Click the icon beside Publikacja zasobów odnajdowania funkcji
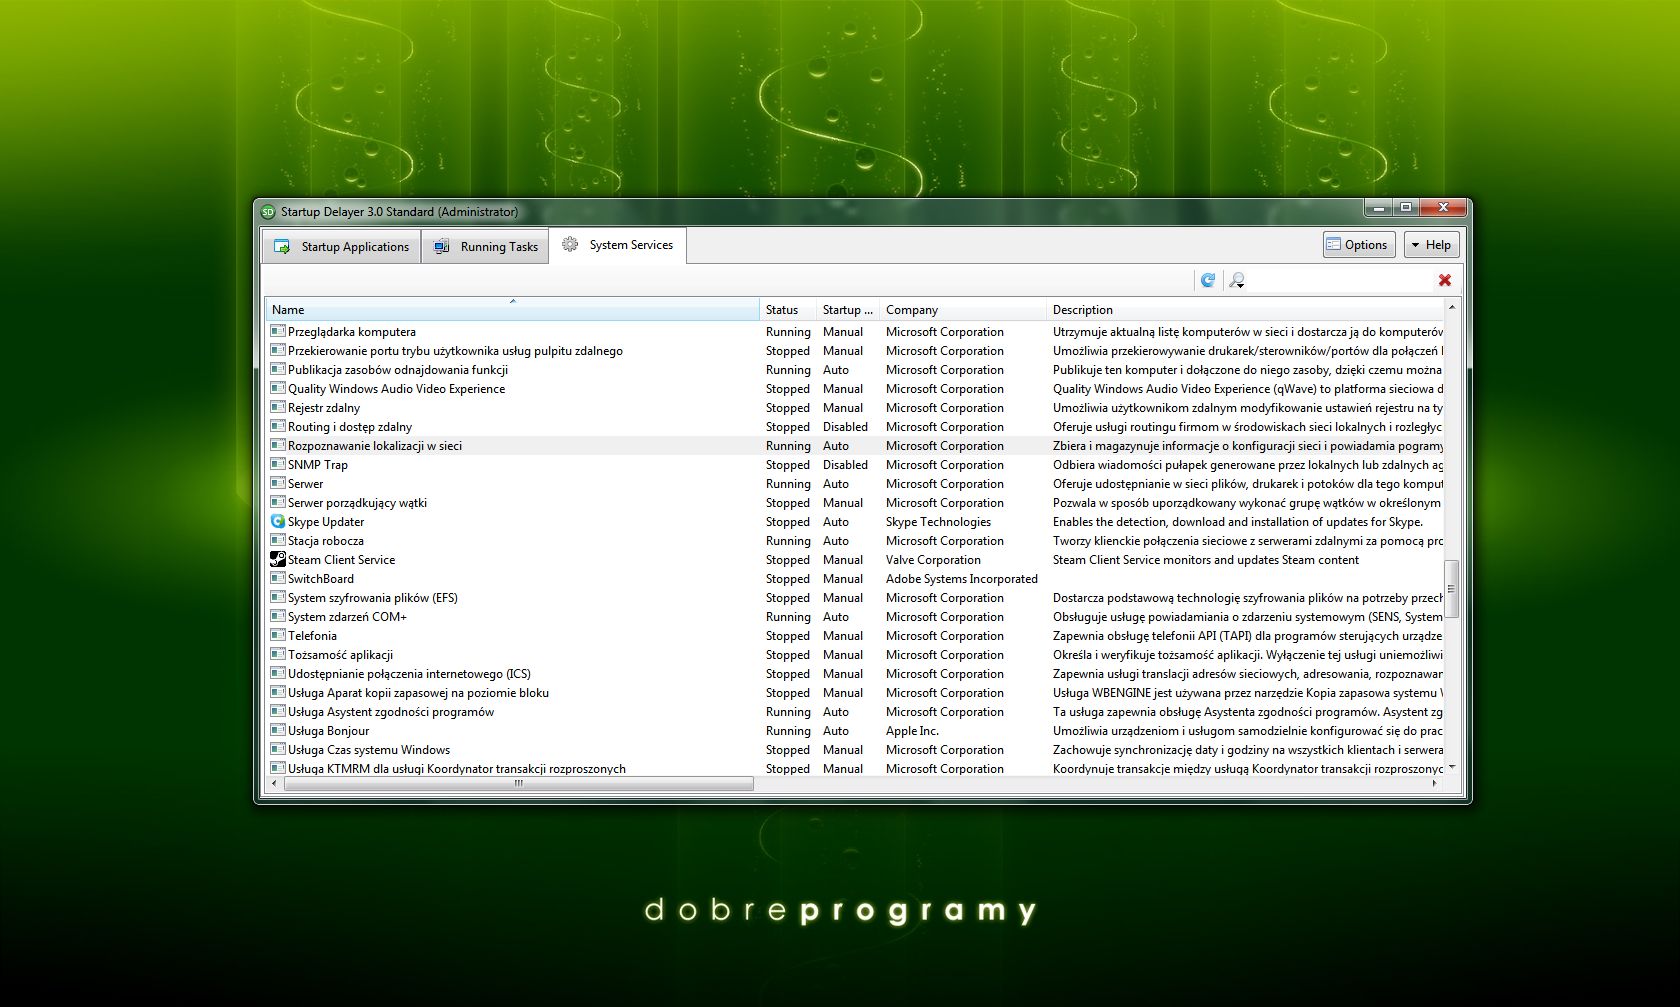 pyautogui.click(x=278, y=369)
